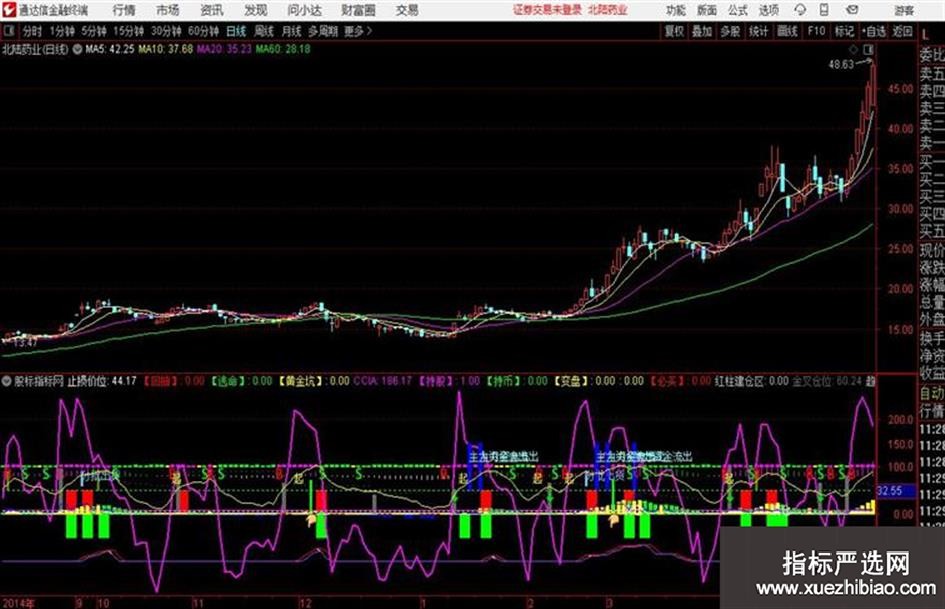Open the 资讯 menu
This screenshot has width=945, height=609.
212,10
